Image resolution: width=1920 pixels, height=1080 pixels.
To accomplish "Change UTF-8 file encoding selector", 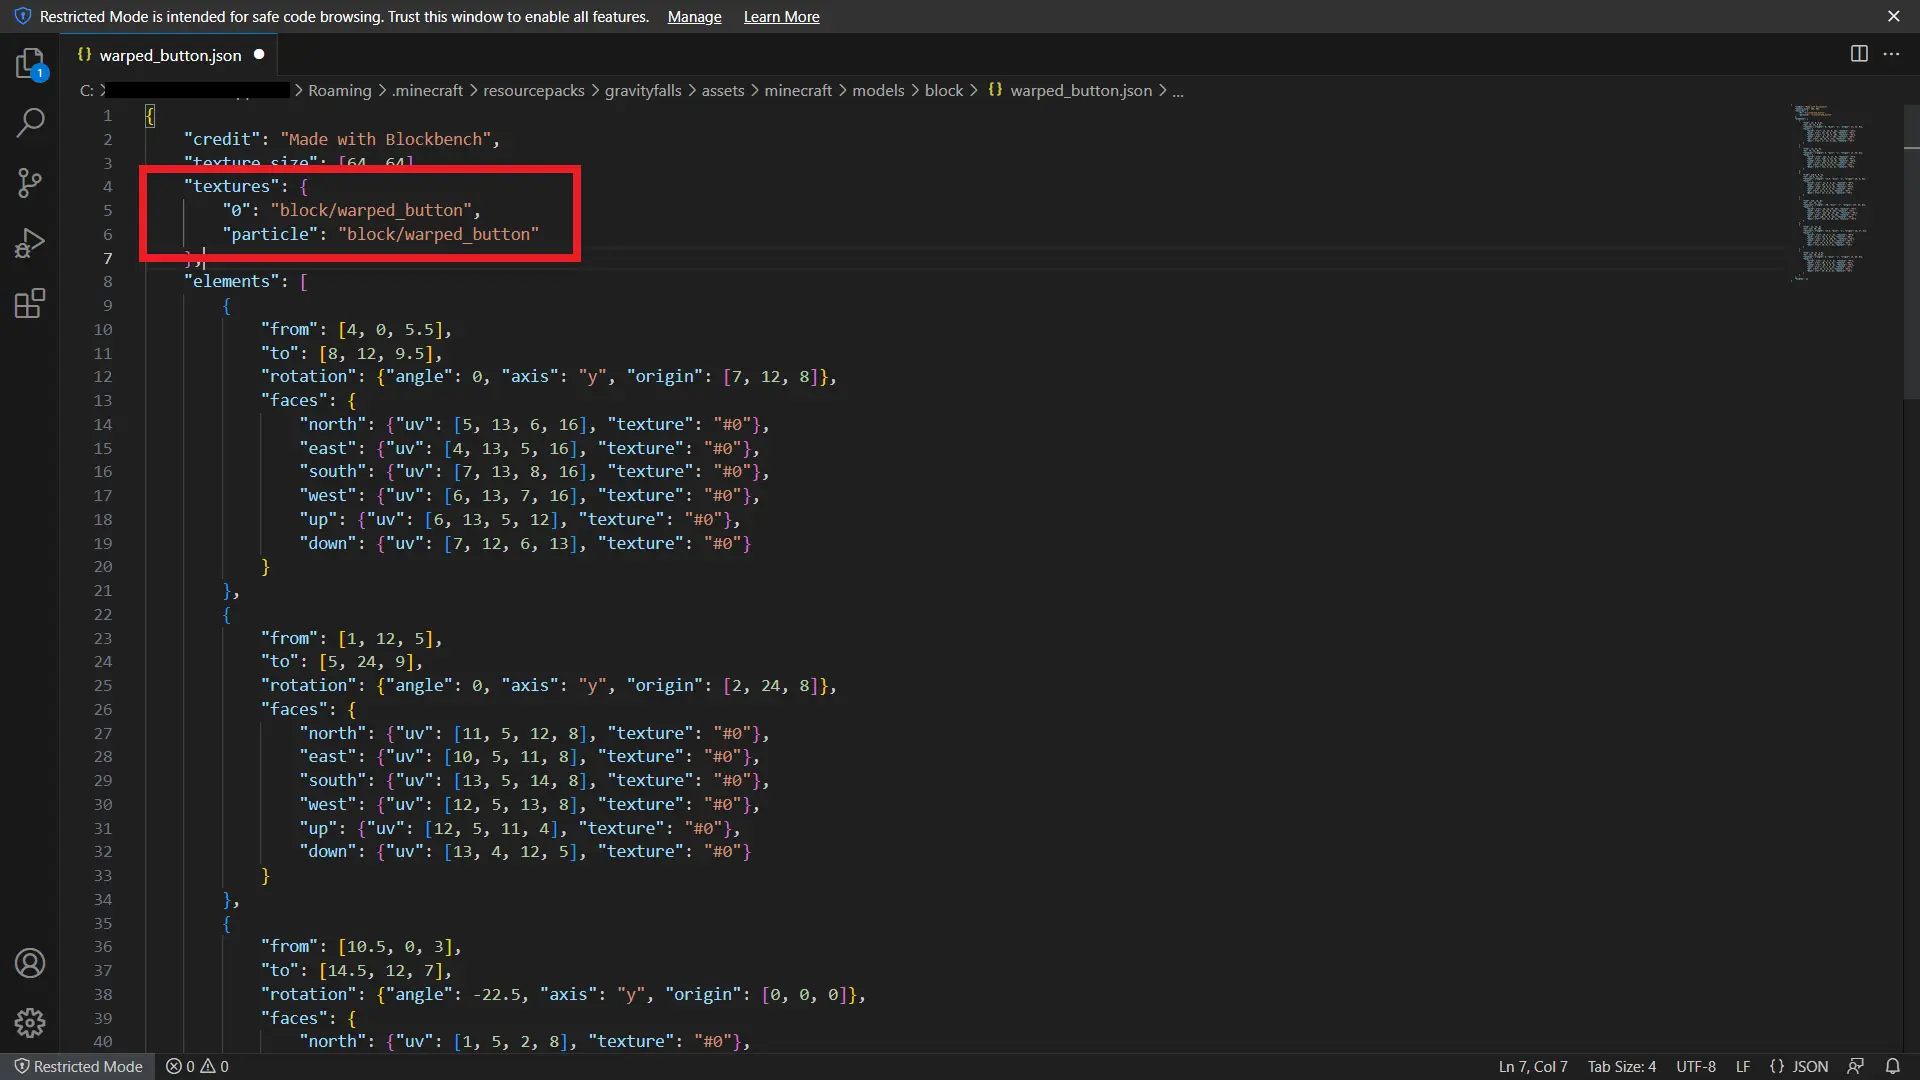I will 1695,1066.
